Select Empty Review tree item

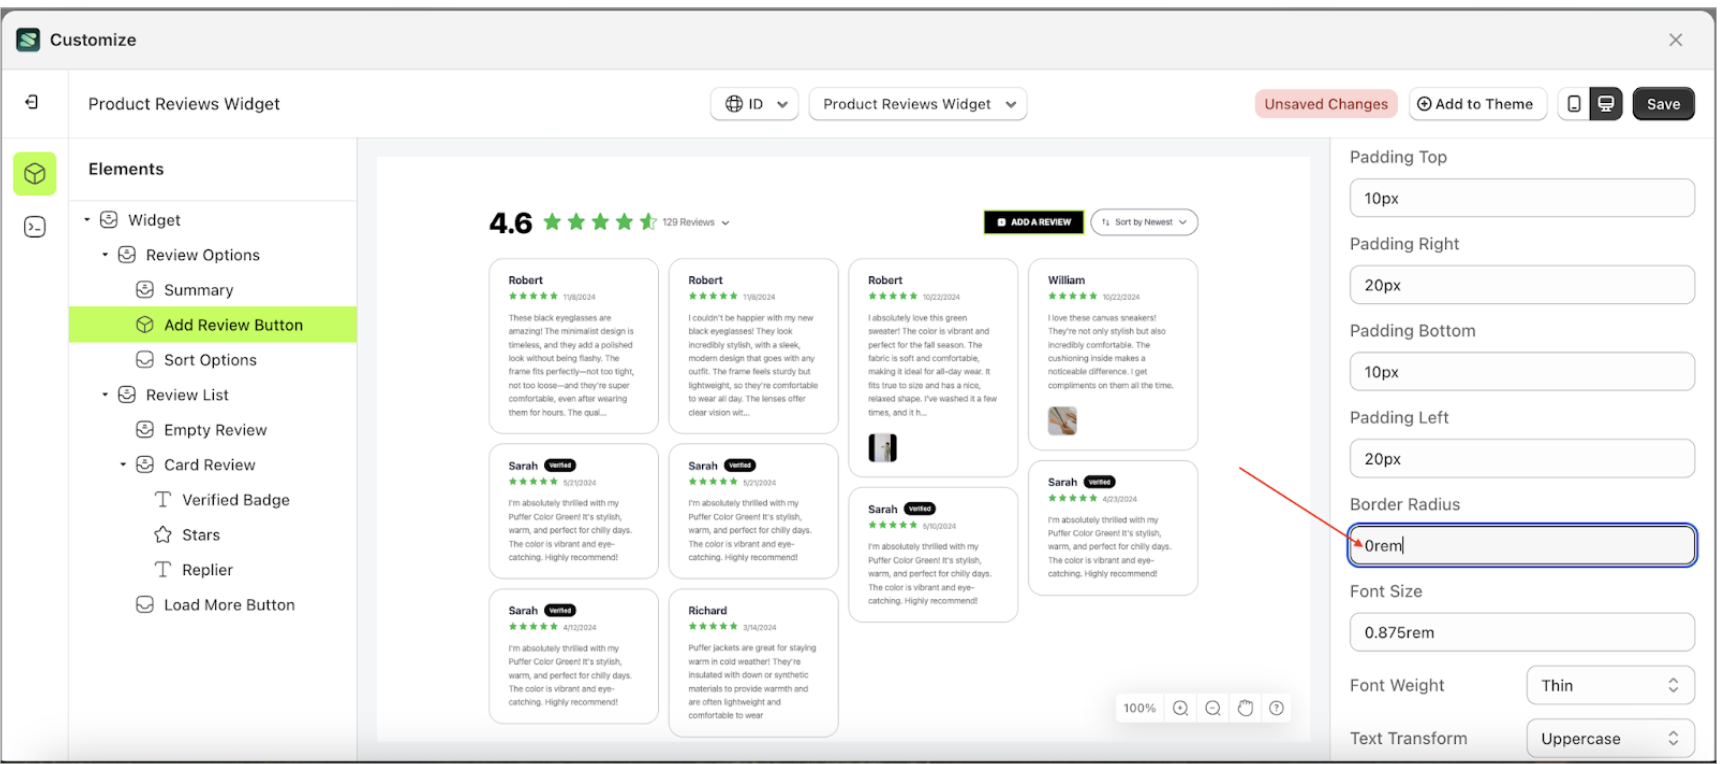click(215, 430)
